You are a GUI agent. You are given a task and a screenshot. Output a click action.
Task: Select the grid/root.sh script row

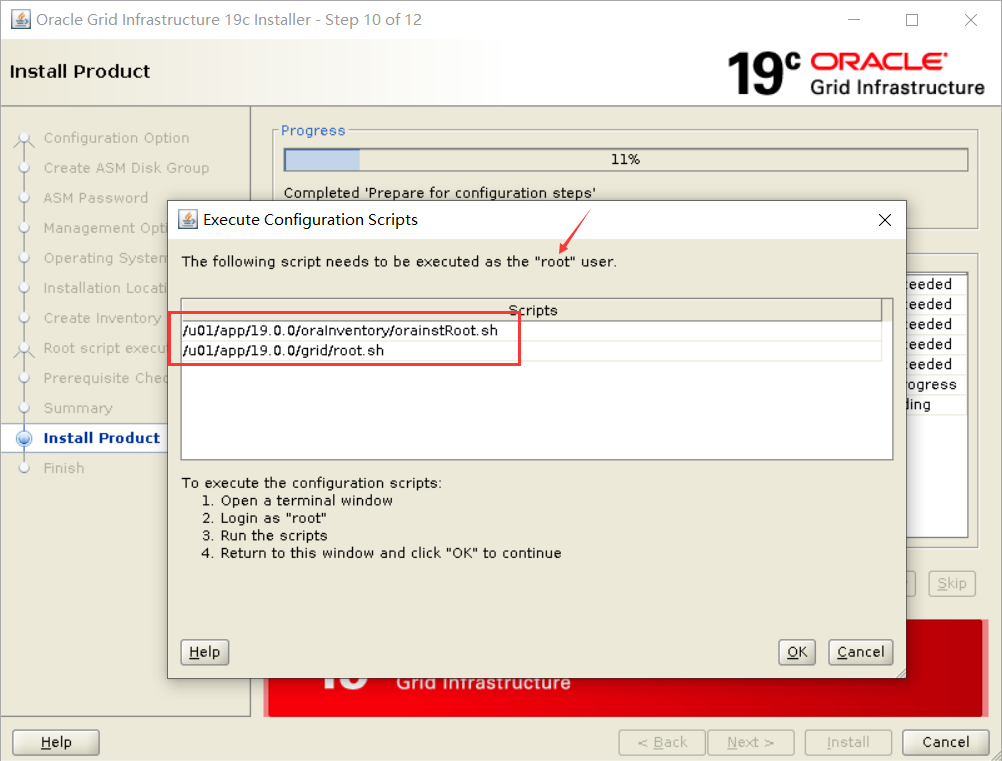click(532, 350)
